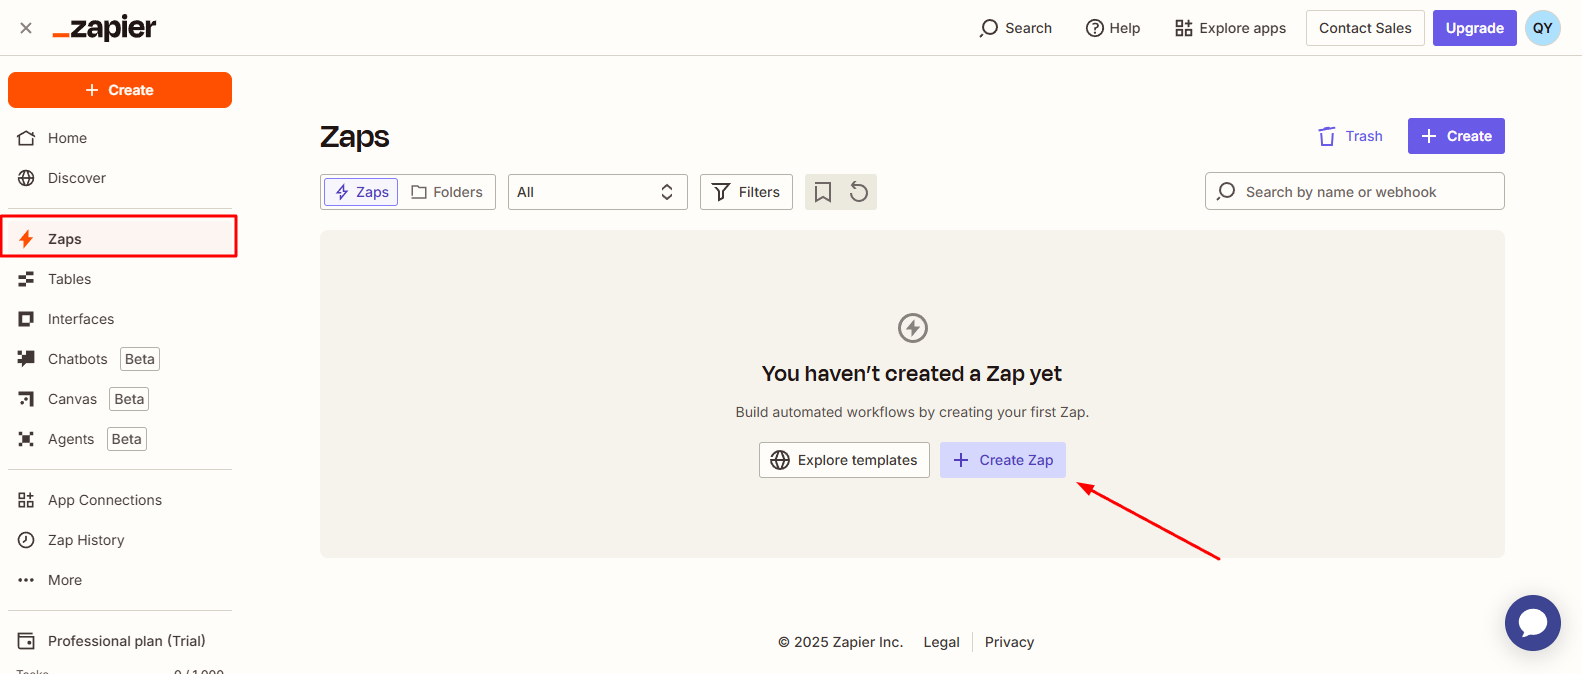Open the Trash link
Image resolution: width=1582 pixels, height=674 pixels.
pyautogui.click(x=1351, y=136)
